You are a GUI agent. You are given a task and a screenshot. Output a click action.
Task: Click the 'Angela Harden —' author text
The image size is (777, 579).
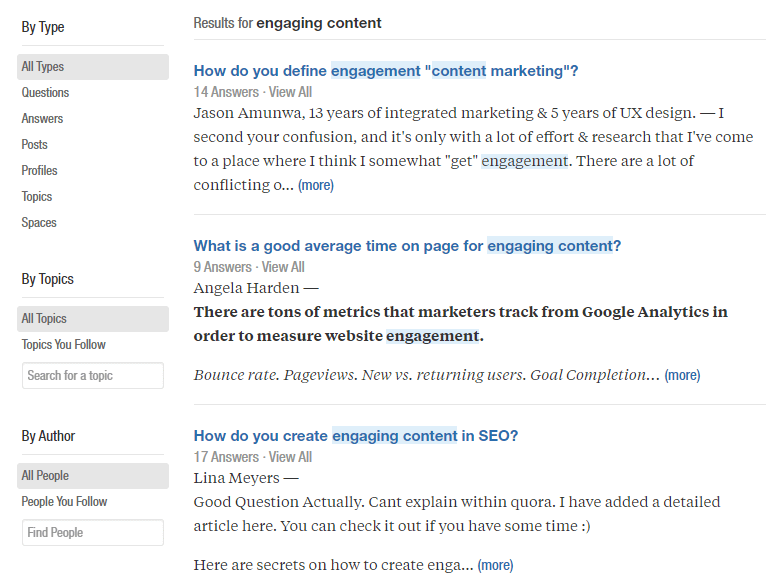(x=256, y=288)
